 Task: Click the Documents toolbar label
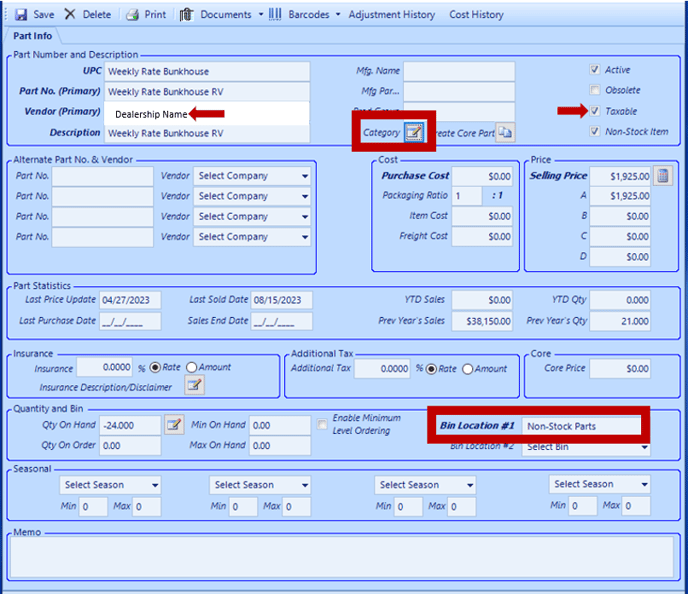[226, 14]
